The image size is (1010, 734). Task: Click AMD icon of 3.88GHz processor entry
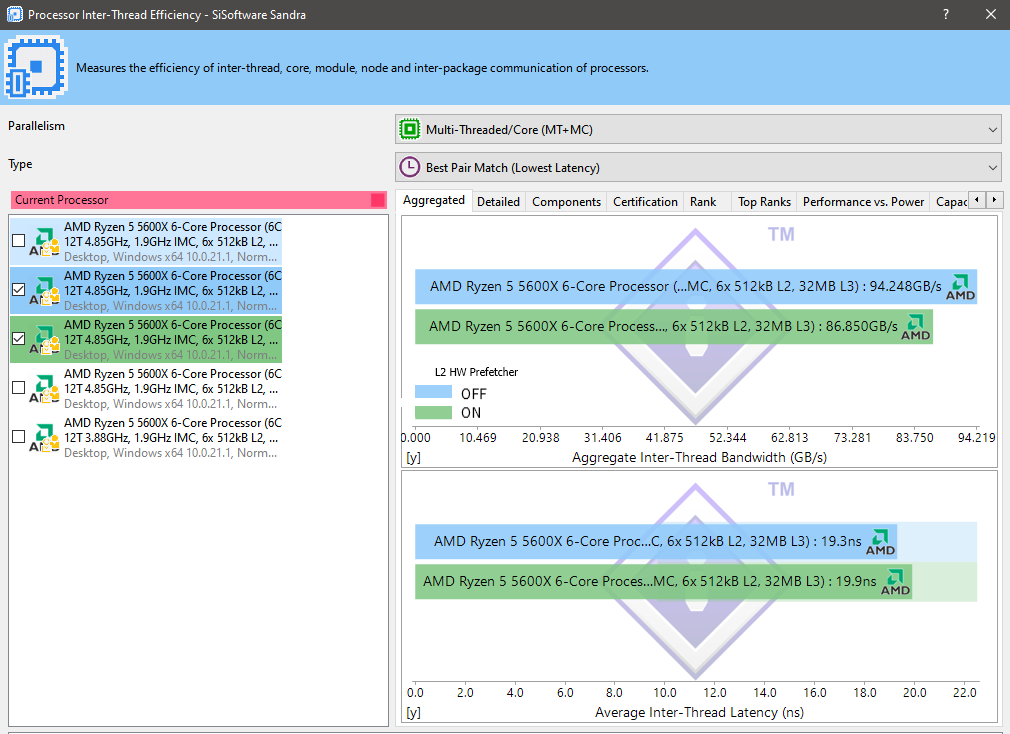click(x=44, y=437)
